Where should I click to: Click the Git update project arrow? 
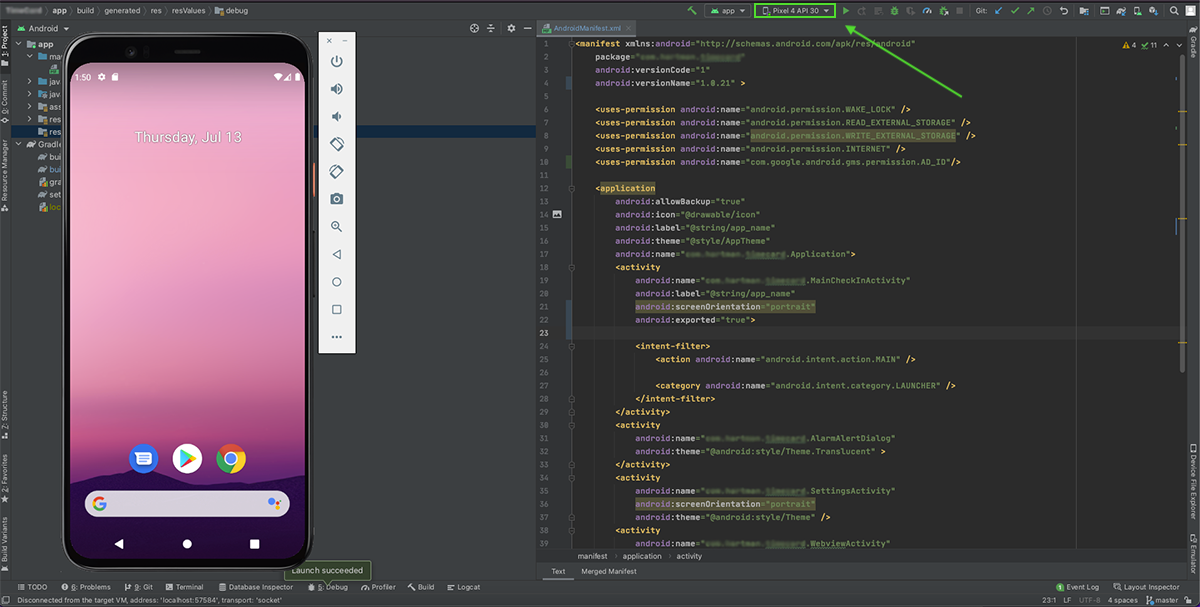[x=998, y=11]
